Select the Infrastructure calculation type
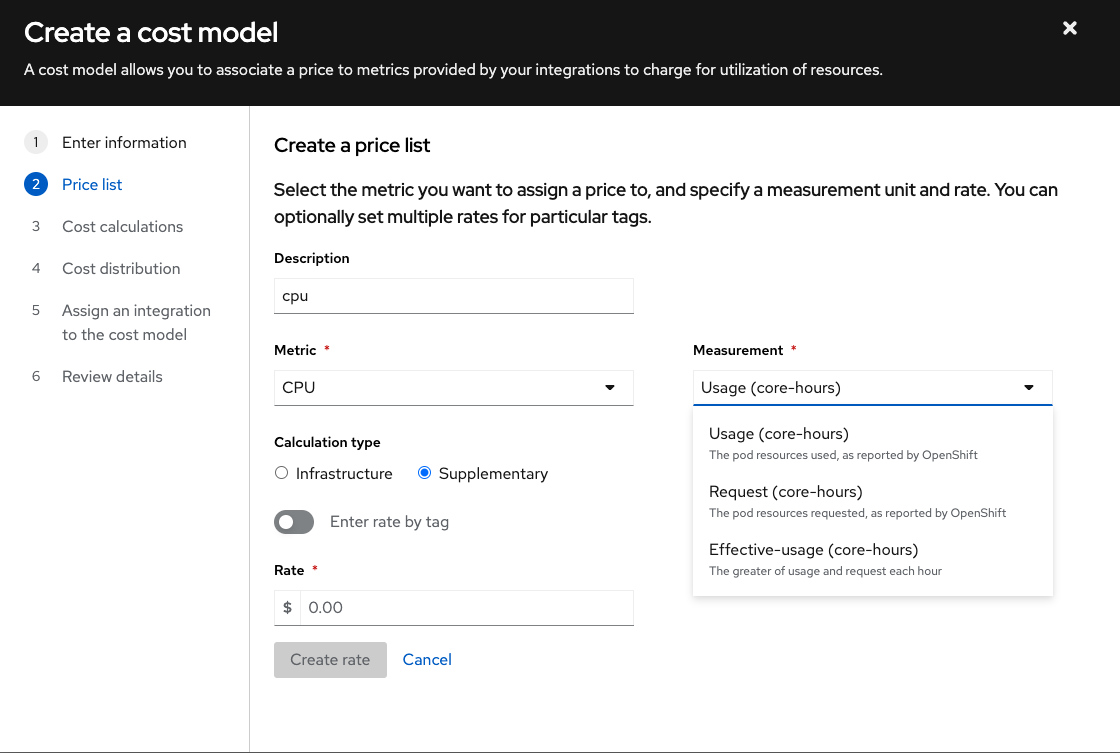Screen dimensions: 1120x753 (x=281, y=473)
